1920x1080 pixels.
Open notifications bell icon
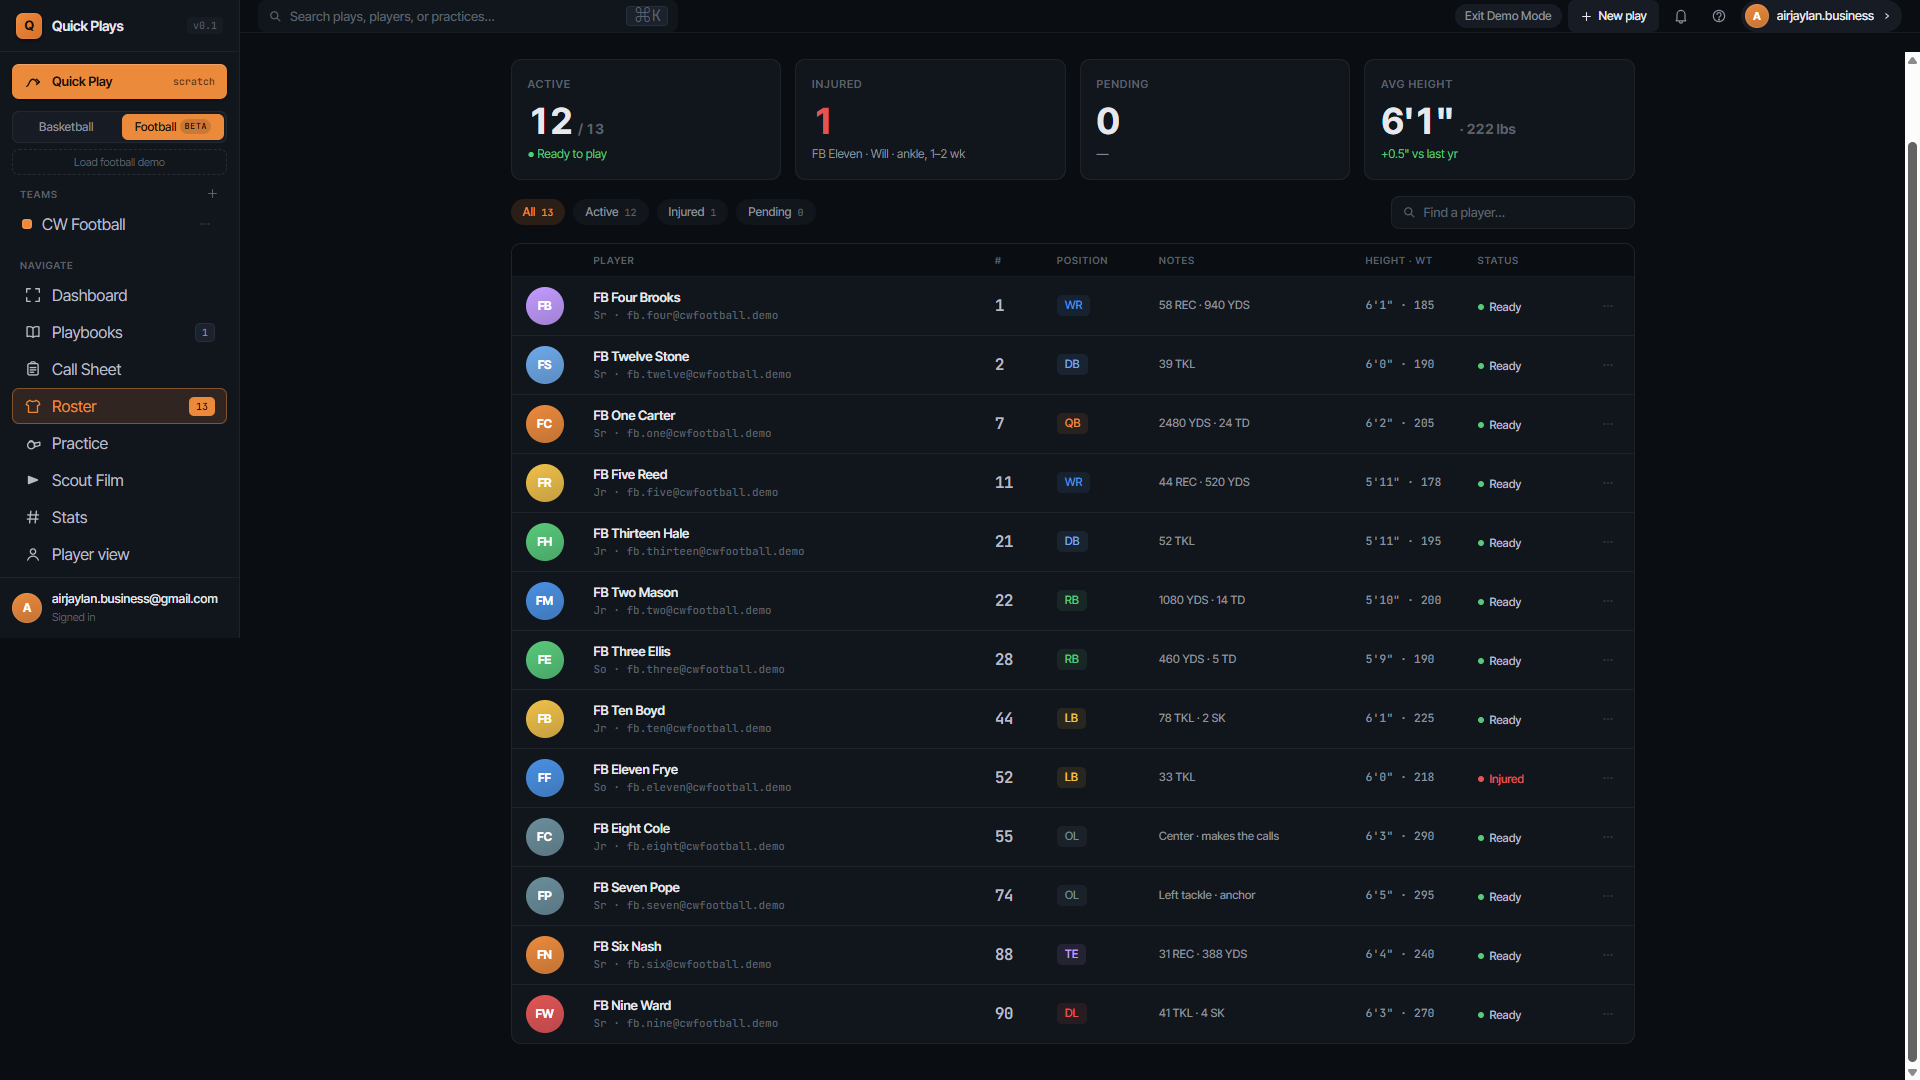[1681, 16]
